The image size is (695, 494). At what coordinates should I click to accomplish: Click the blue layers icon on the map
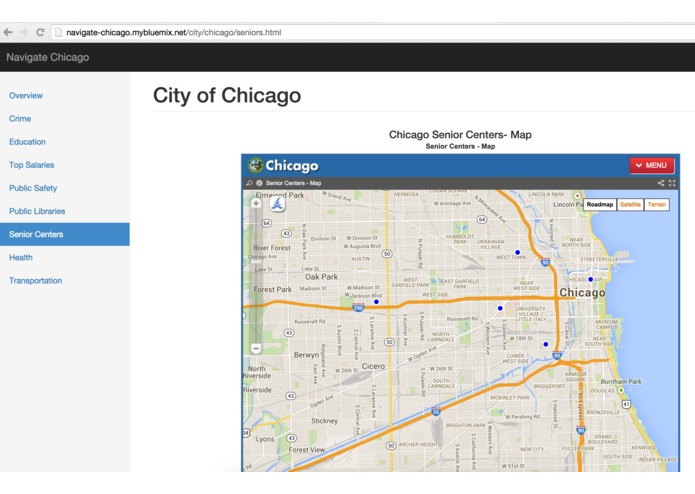pos(277,204)
